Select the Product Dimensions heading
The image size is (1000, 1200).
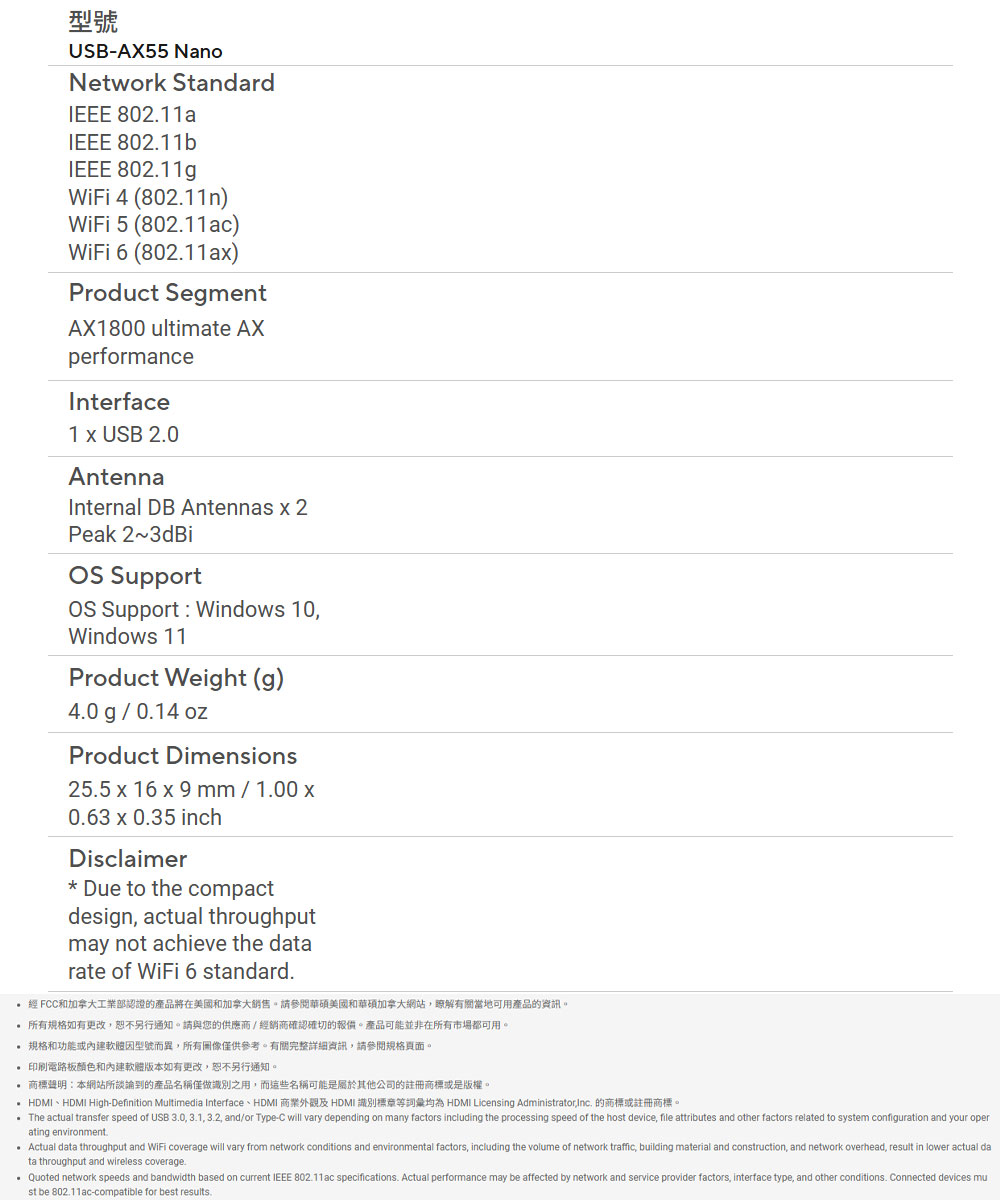183,756
